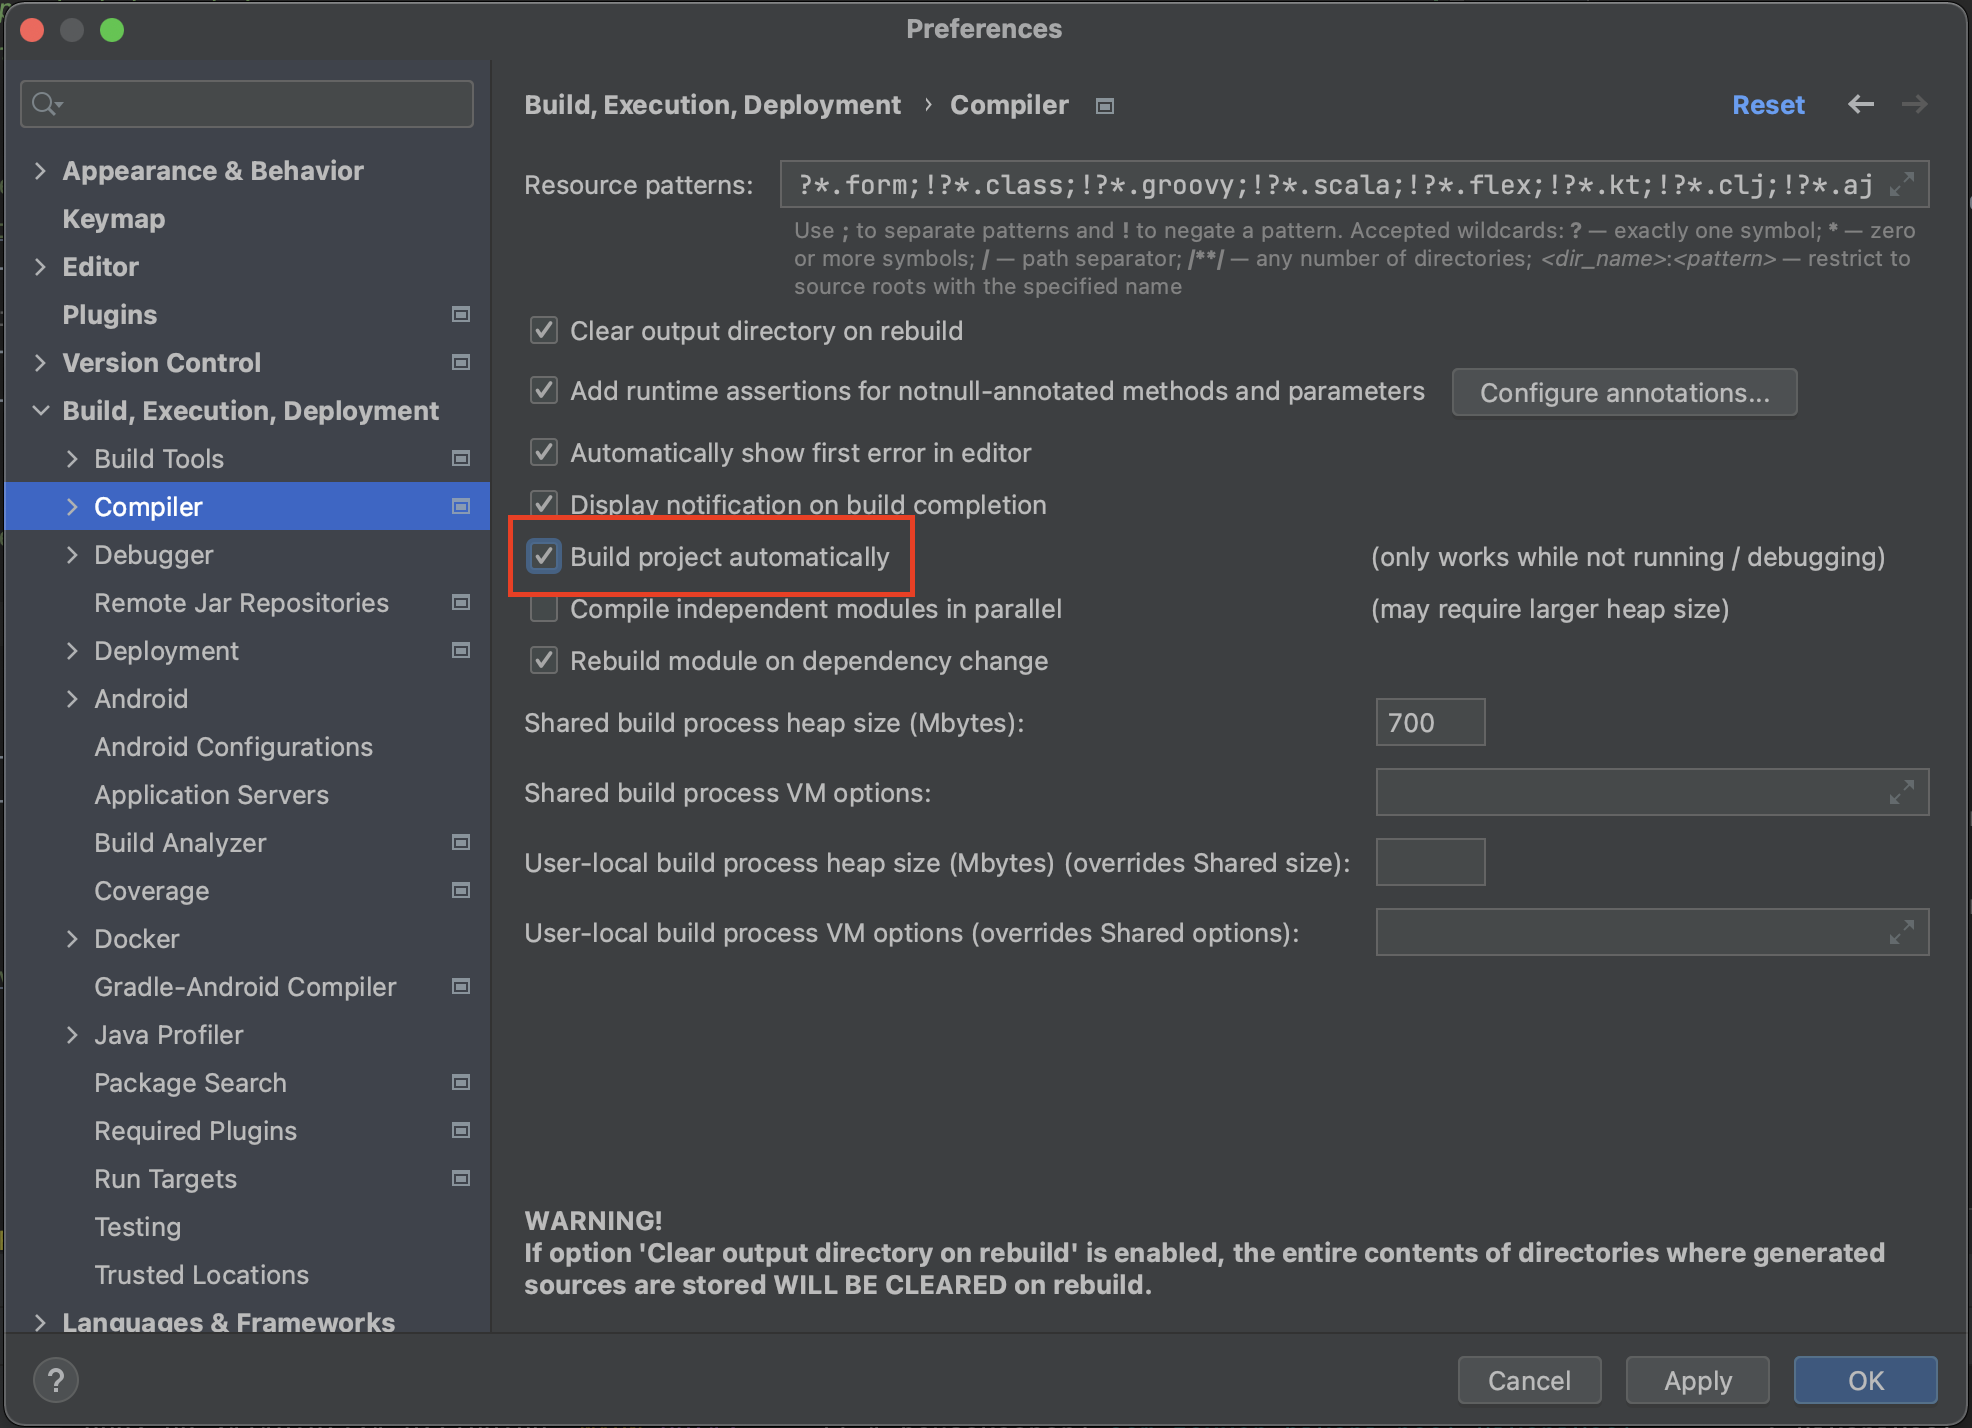Expand the Java Profiler subsection
The image size is (1972, 1428).
tap(72, 1035)
